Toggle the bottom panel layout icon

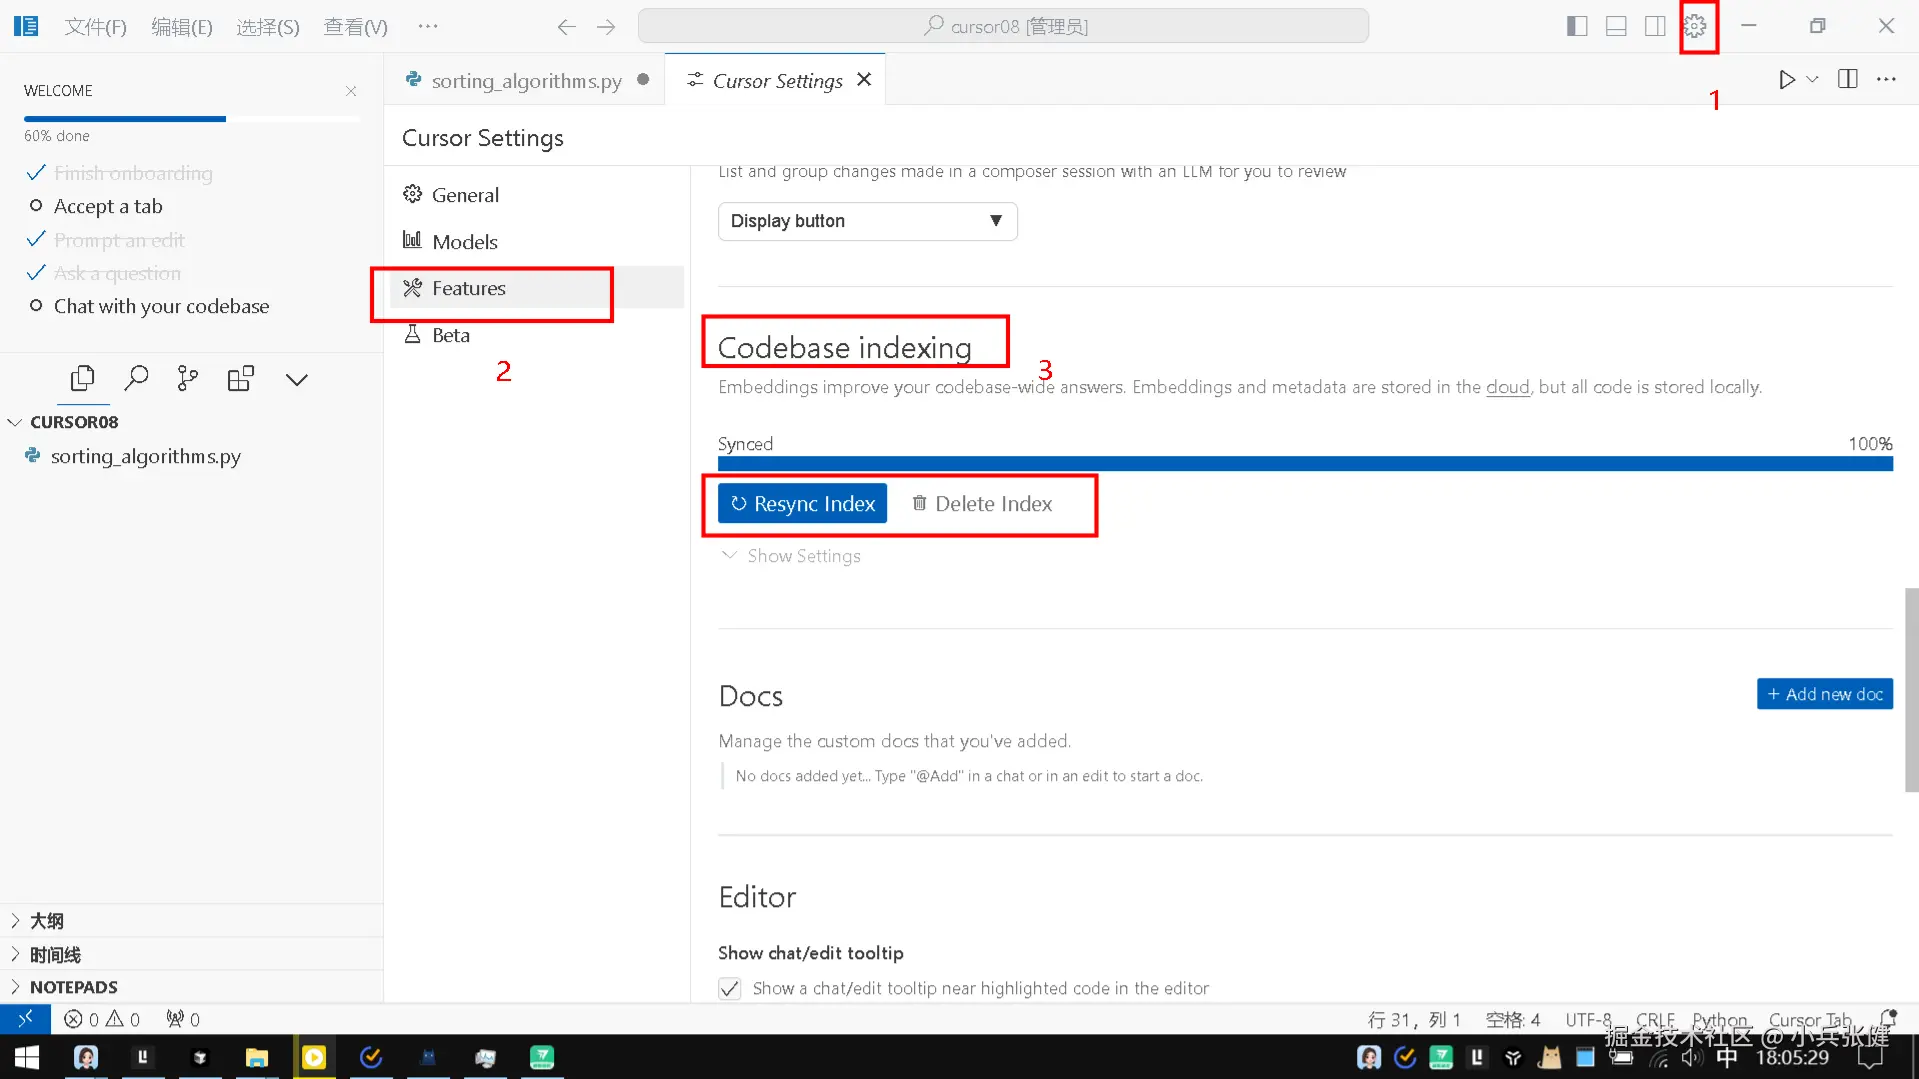point(1616,26)
